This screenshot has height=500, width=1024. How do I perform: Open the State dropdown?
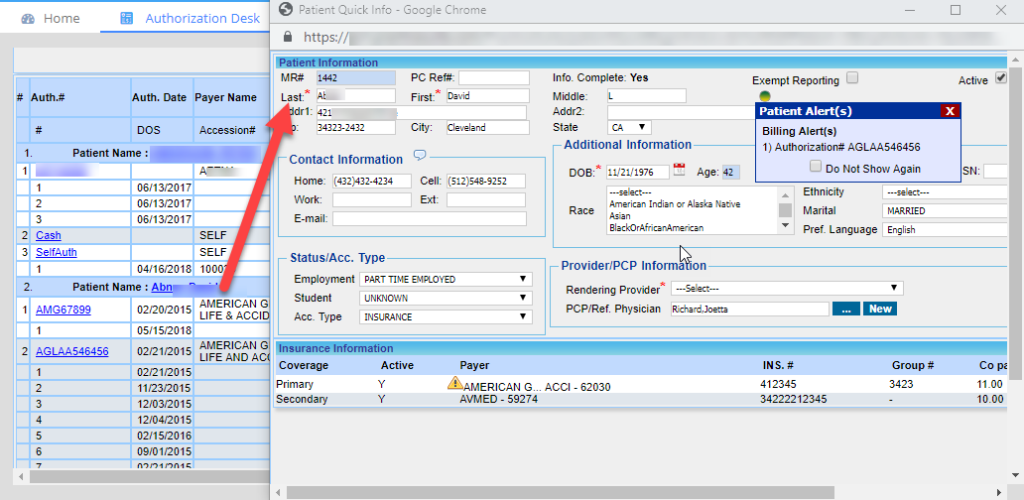[x=630, y=127]
